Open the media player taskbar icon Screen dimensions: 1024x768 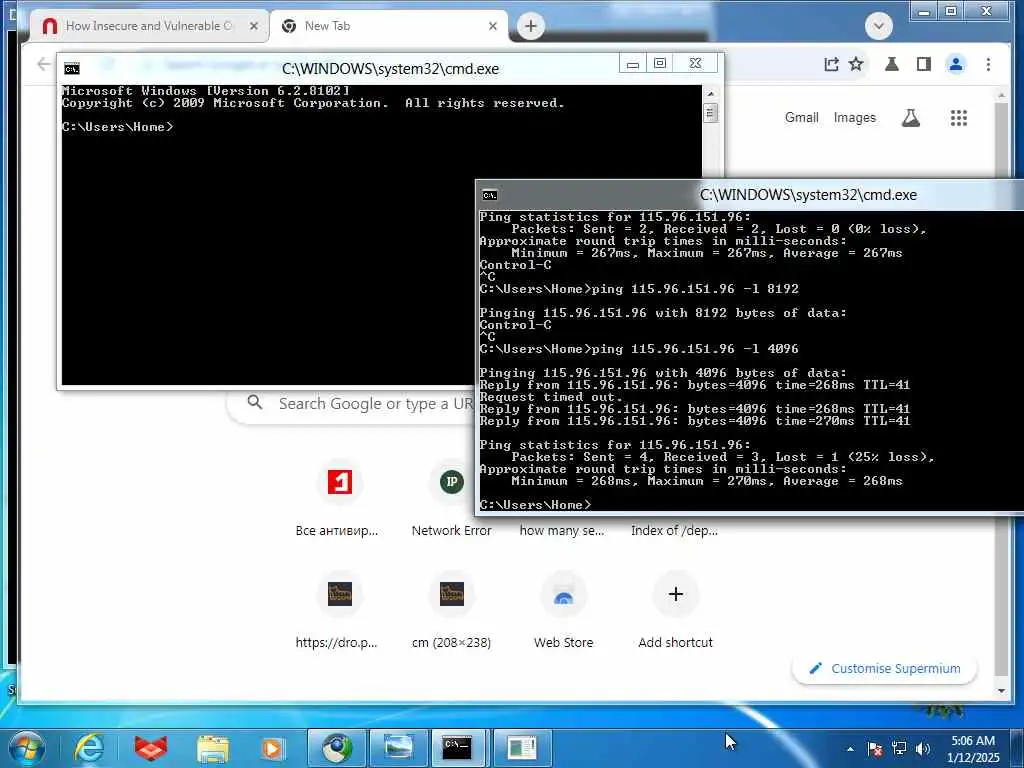273,748
